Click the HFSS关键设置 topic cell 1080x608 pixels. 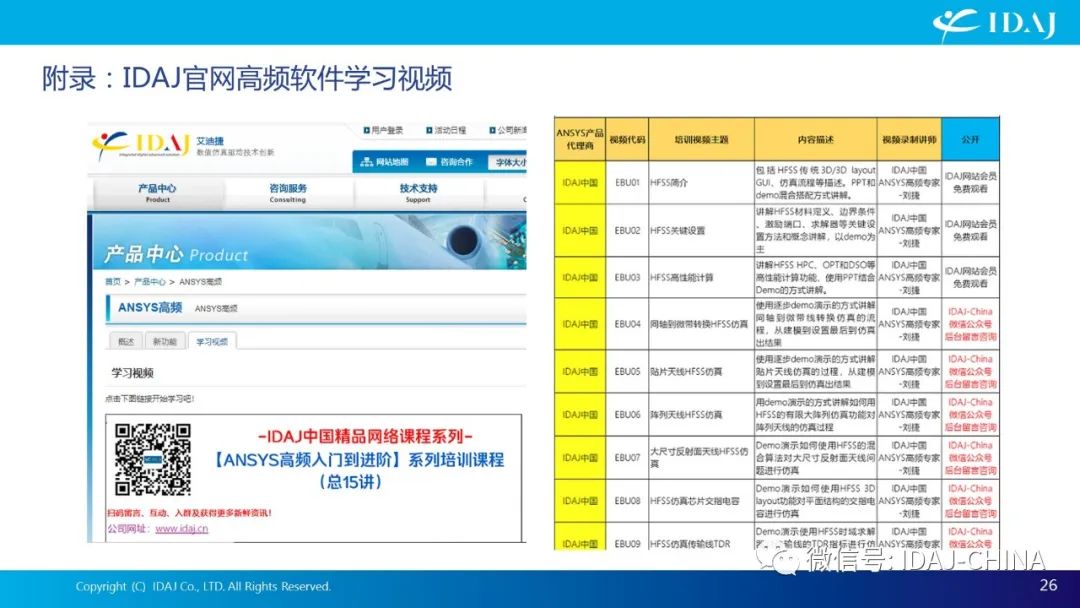pos(701,231)
